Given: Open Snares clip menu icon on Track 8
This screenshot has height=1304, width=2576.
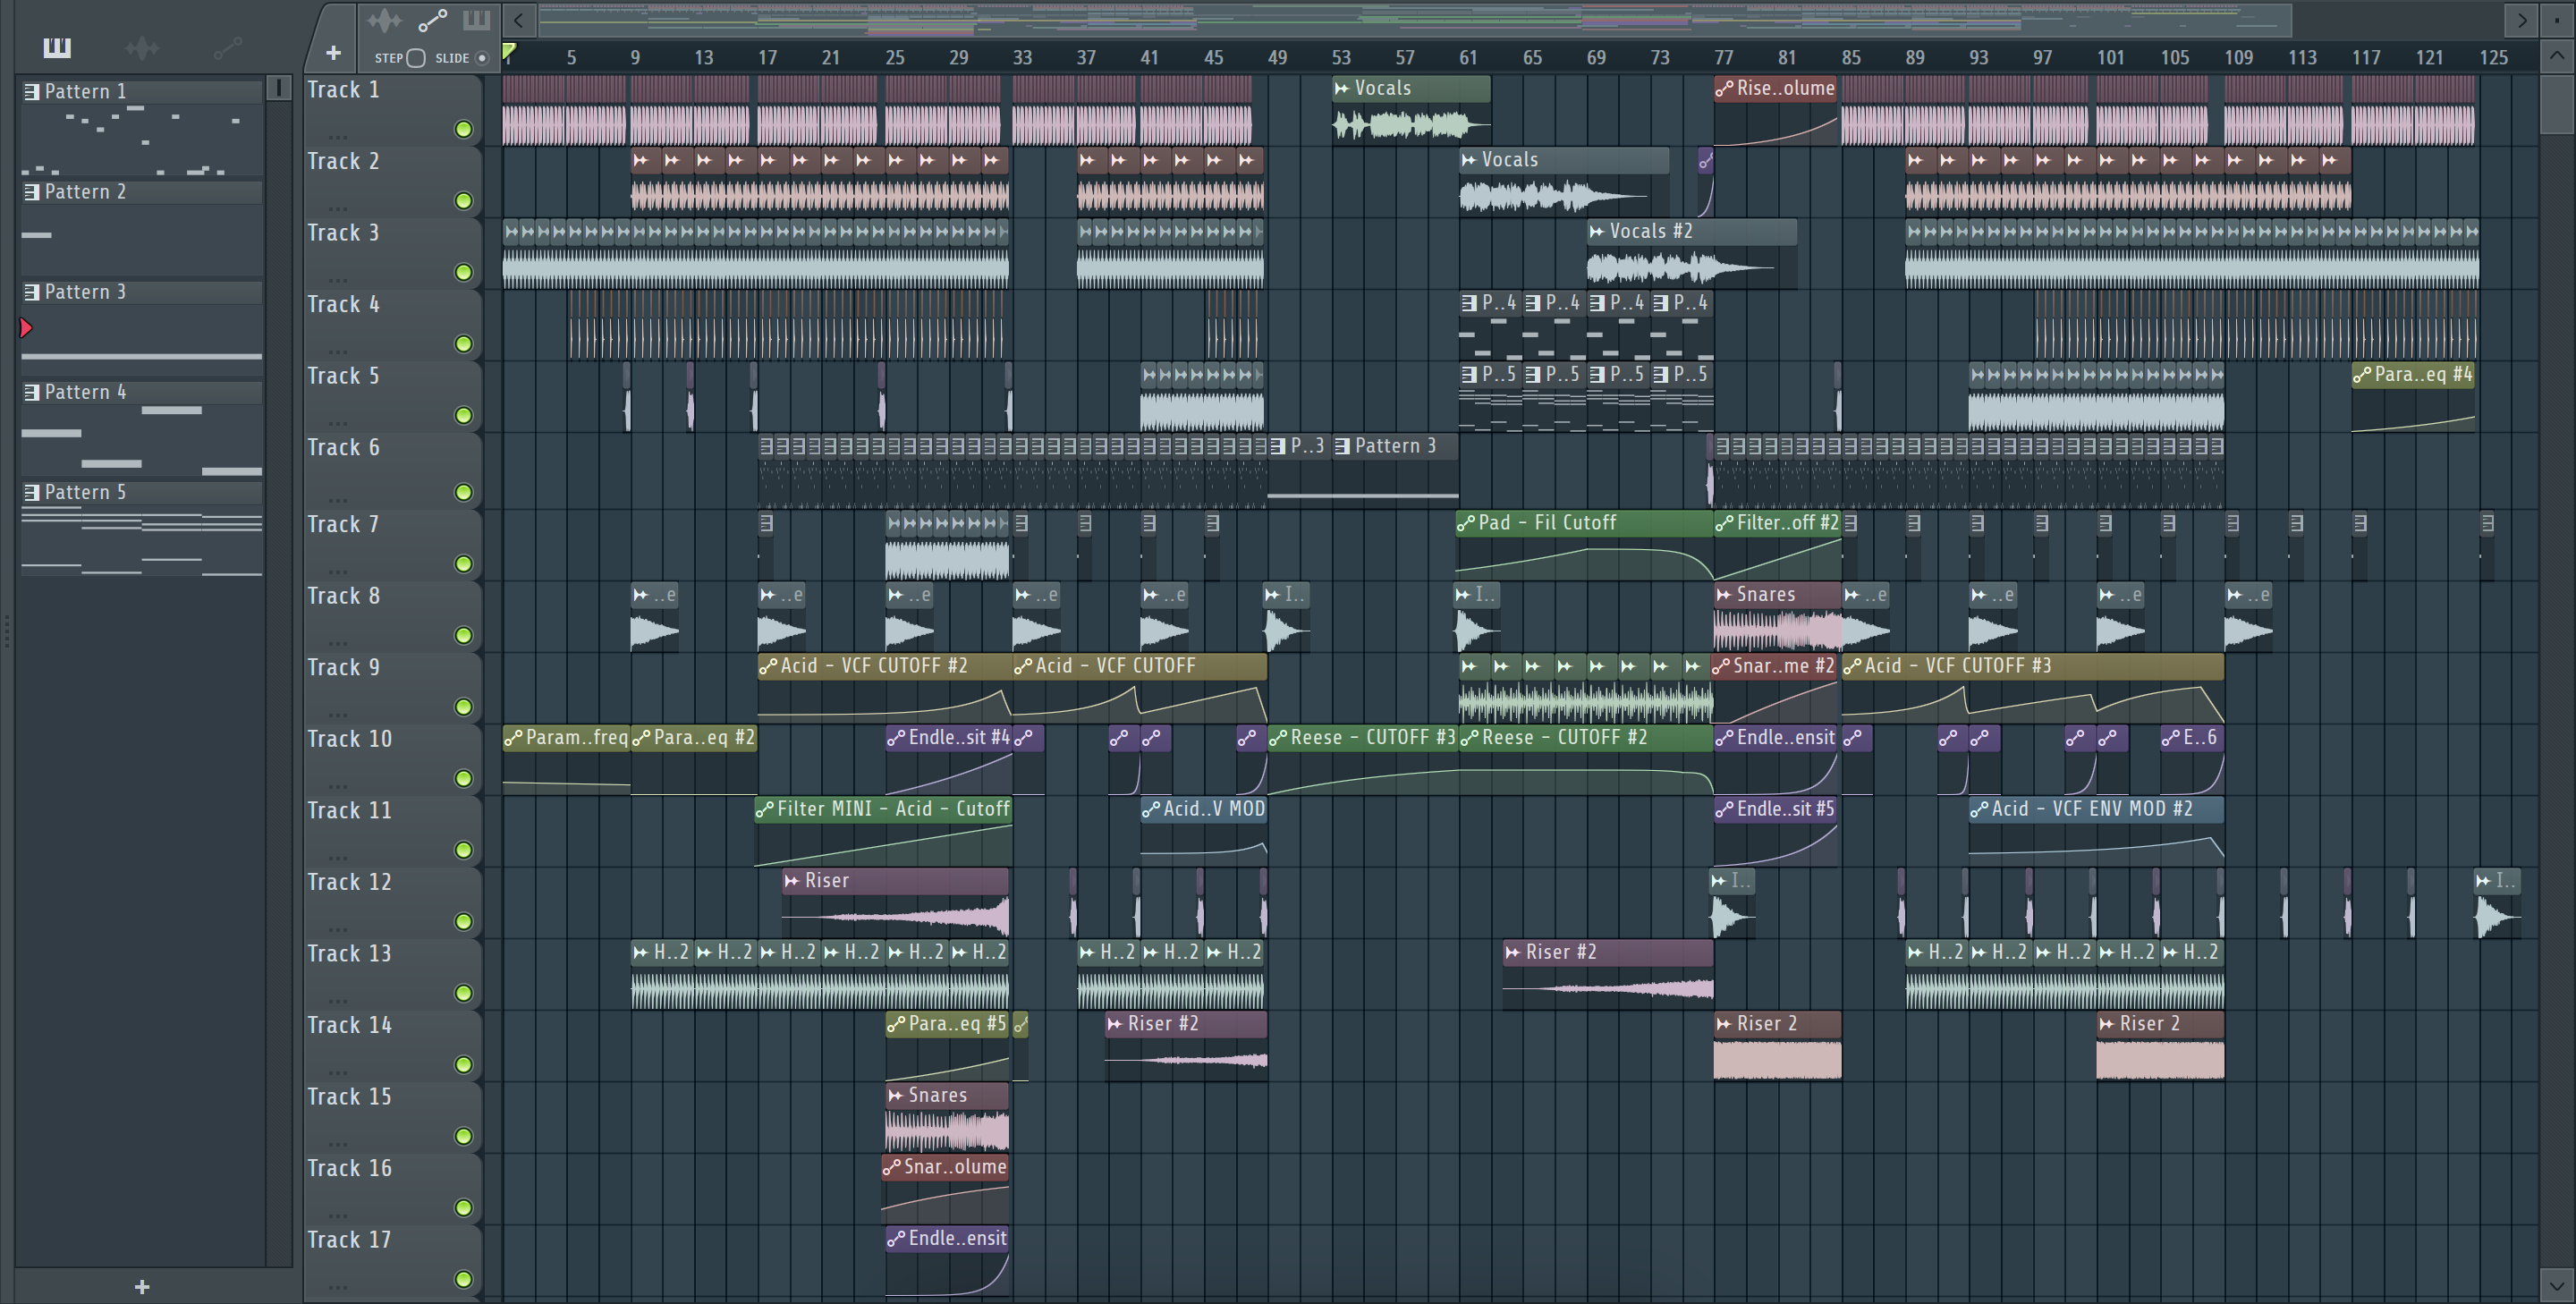Looking at the screenshot, I should 1723,595.
